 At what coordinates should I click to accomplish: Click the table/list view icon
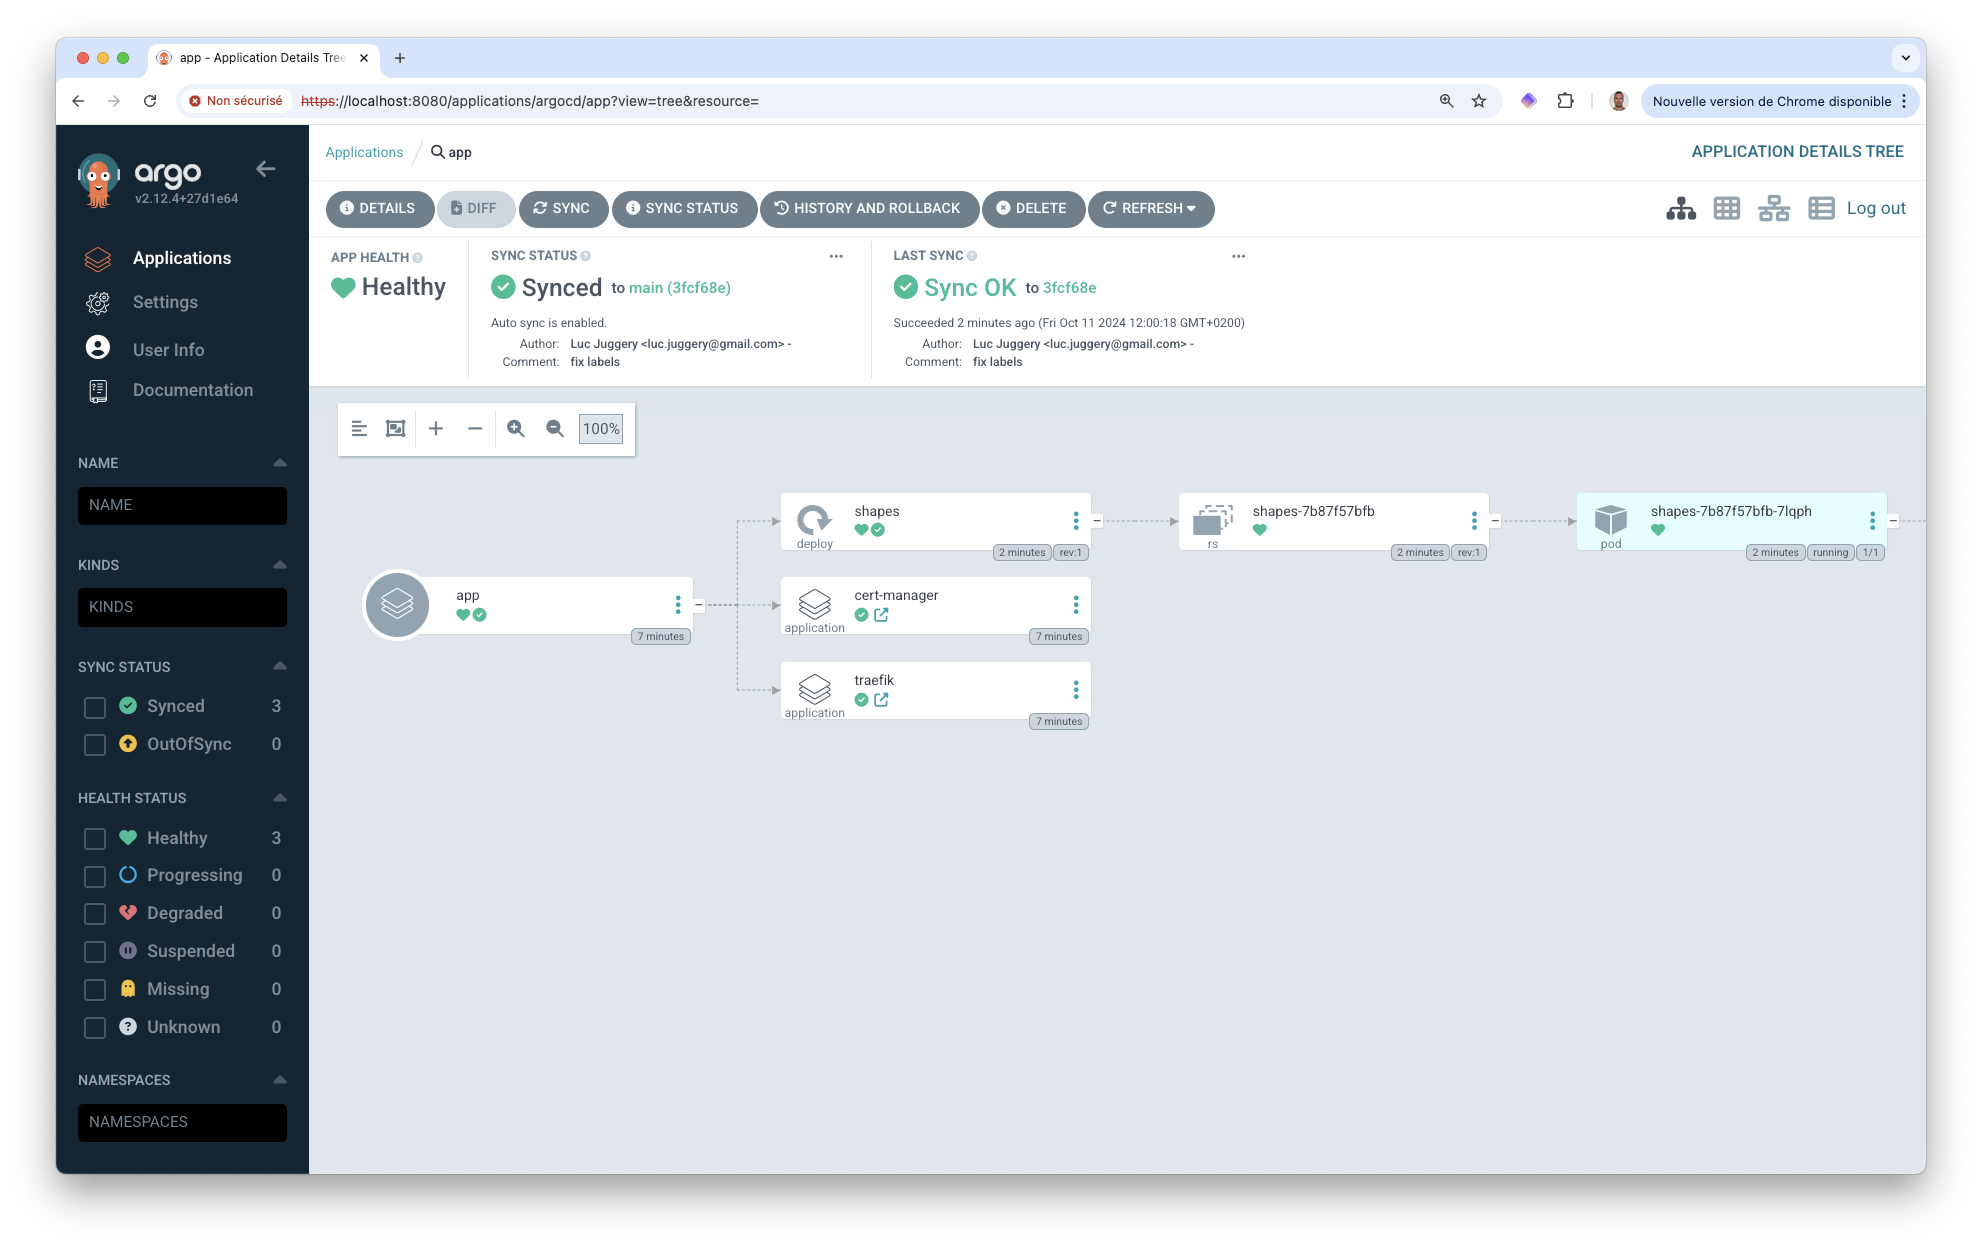coord(1817,208)
